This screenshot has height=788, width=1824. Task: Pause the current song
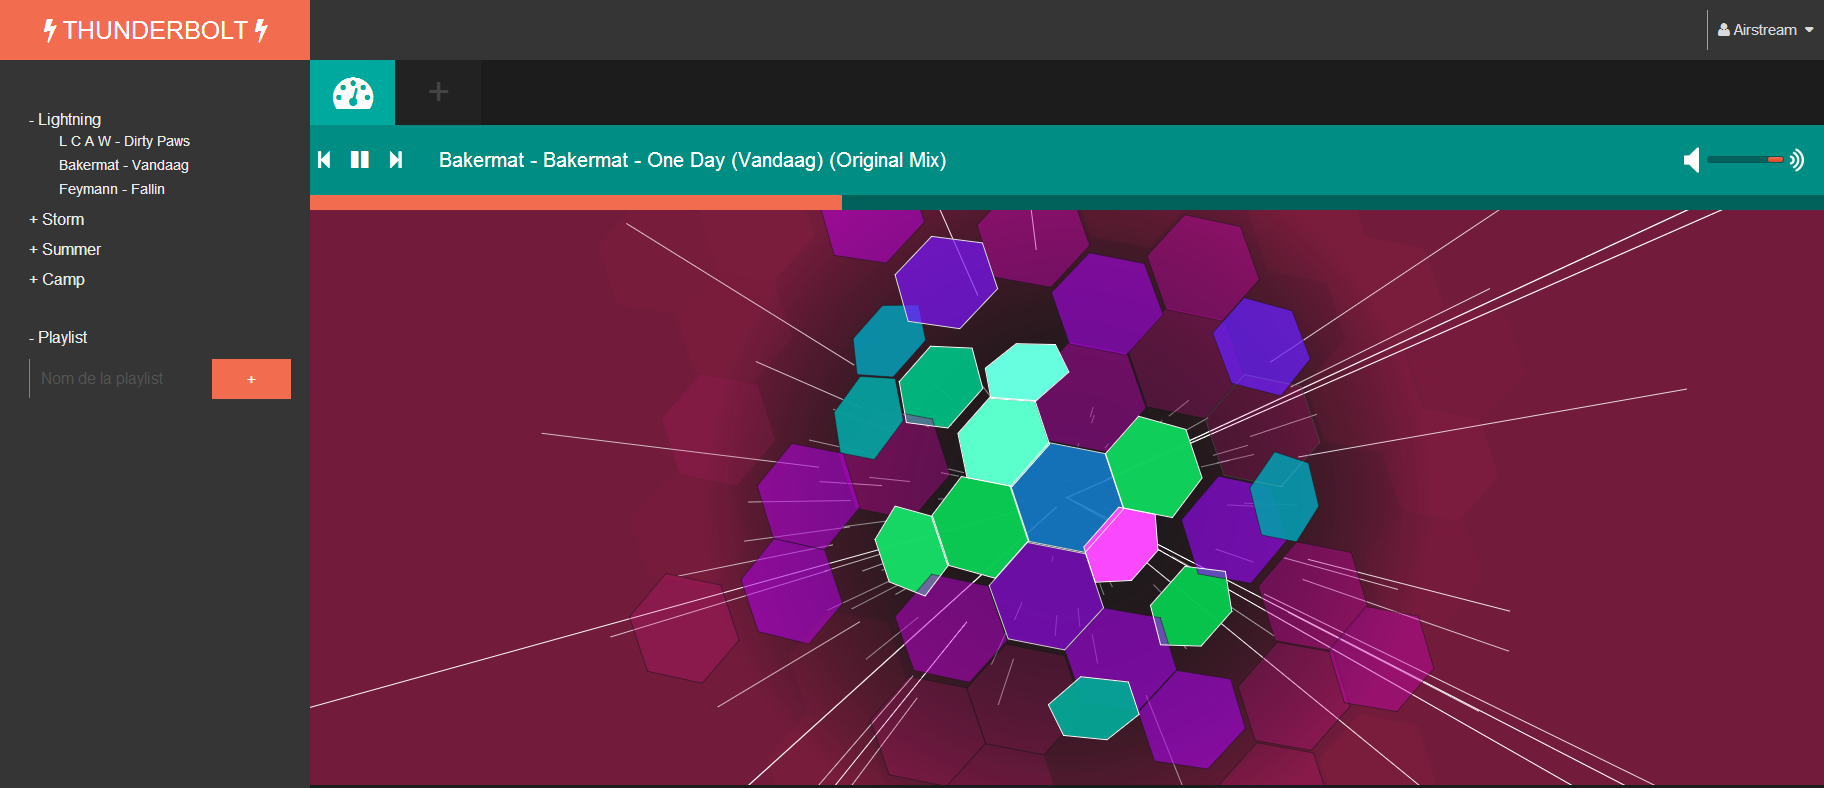point(360,160)
